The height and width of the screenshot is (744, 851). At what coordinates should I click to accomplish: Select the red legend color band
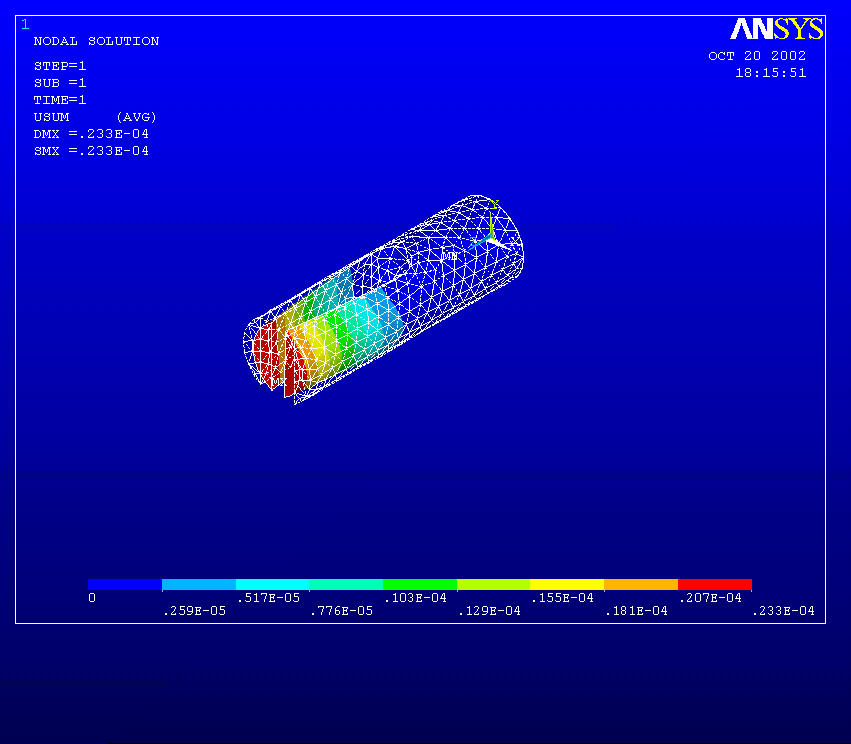click(714, 584)
